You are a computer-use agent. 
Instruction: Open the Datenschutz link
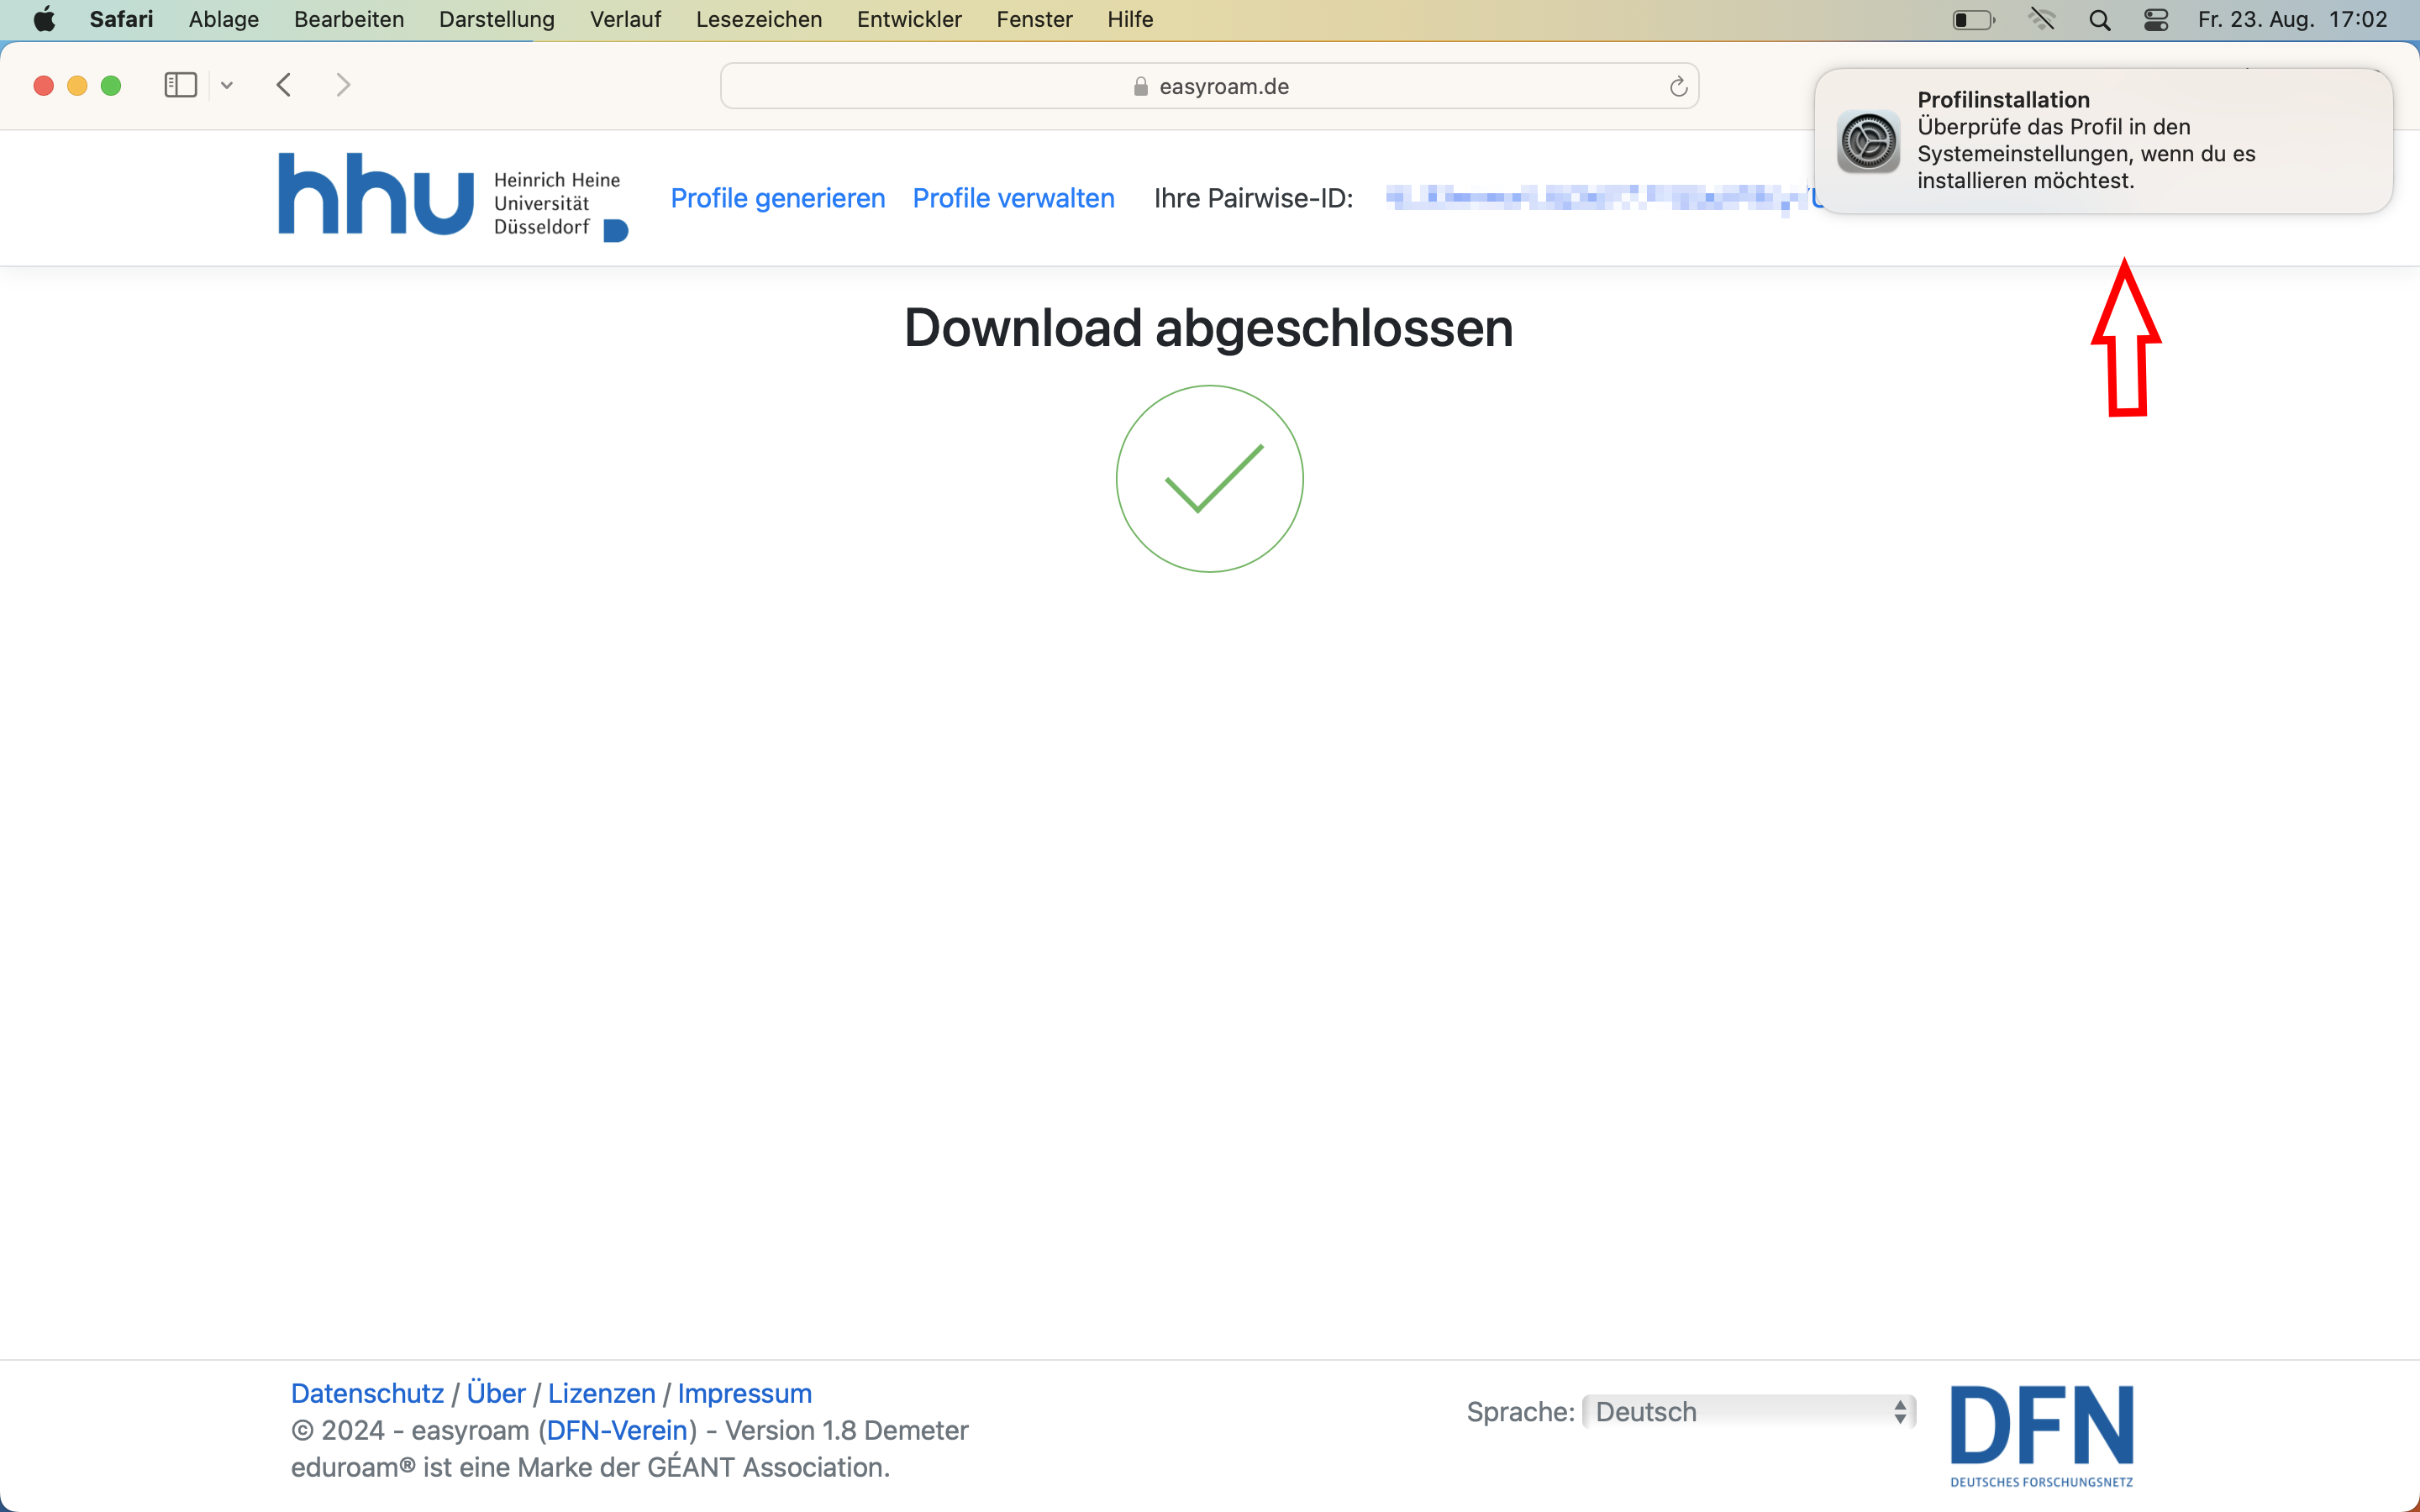tap(367, 1393)
